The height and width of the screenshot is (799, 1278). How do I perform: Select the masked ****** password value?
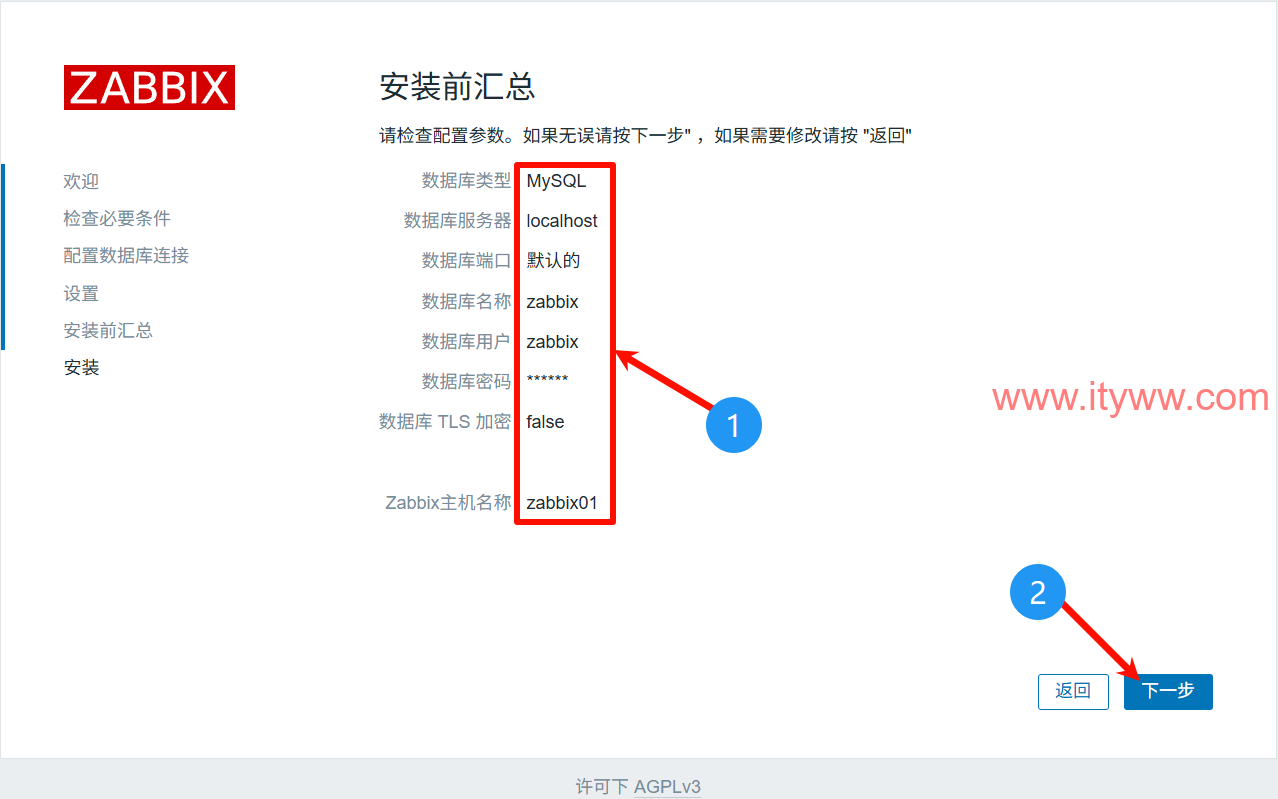pyautogui.click(x=547, y=380)
